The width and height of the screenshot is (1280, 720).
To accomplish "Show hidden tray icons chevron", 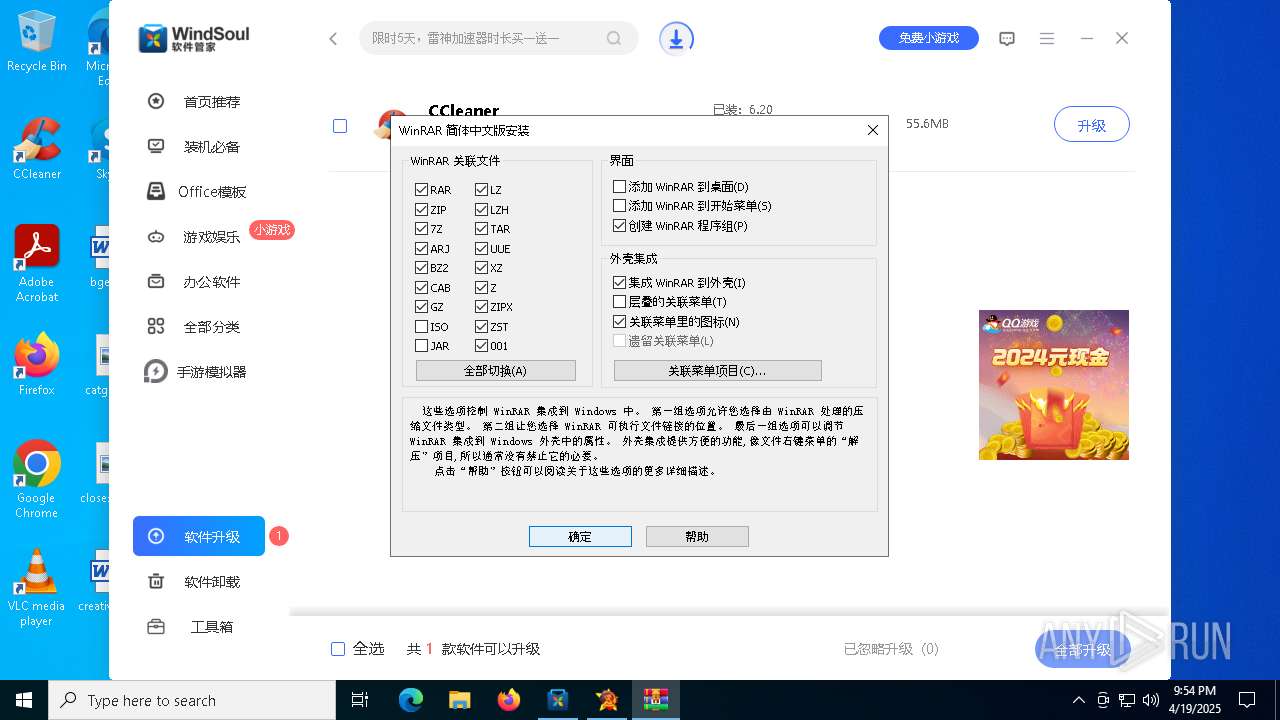I will (1078, 700).
